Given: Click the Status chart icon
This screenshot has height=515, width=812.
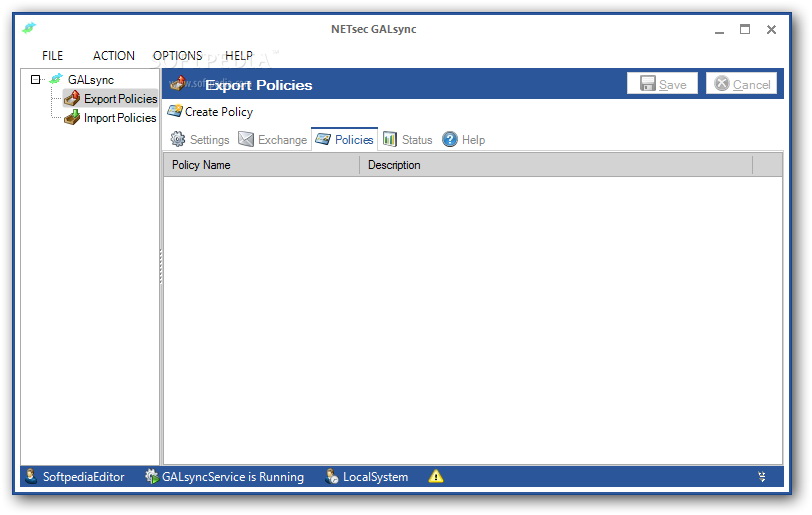Looking at the screenshot, I should pyautogui.click(x=389, y=139).
